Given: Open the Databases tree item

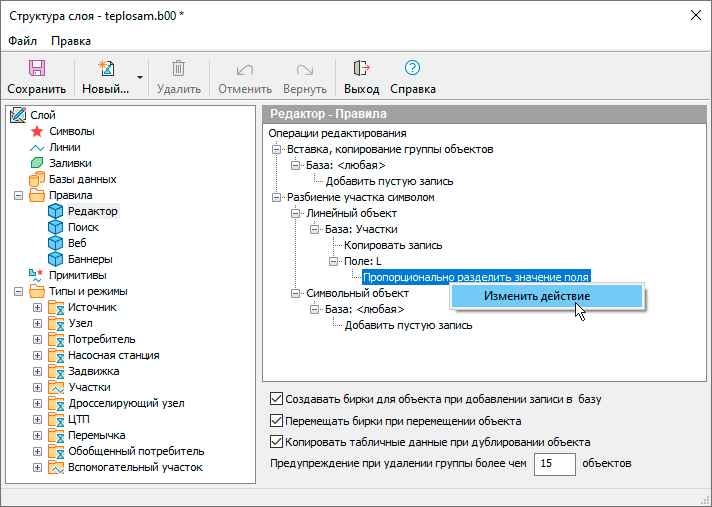Looking at the screenshot, I should [x=82, y=179].
